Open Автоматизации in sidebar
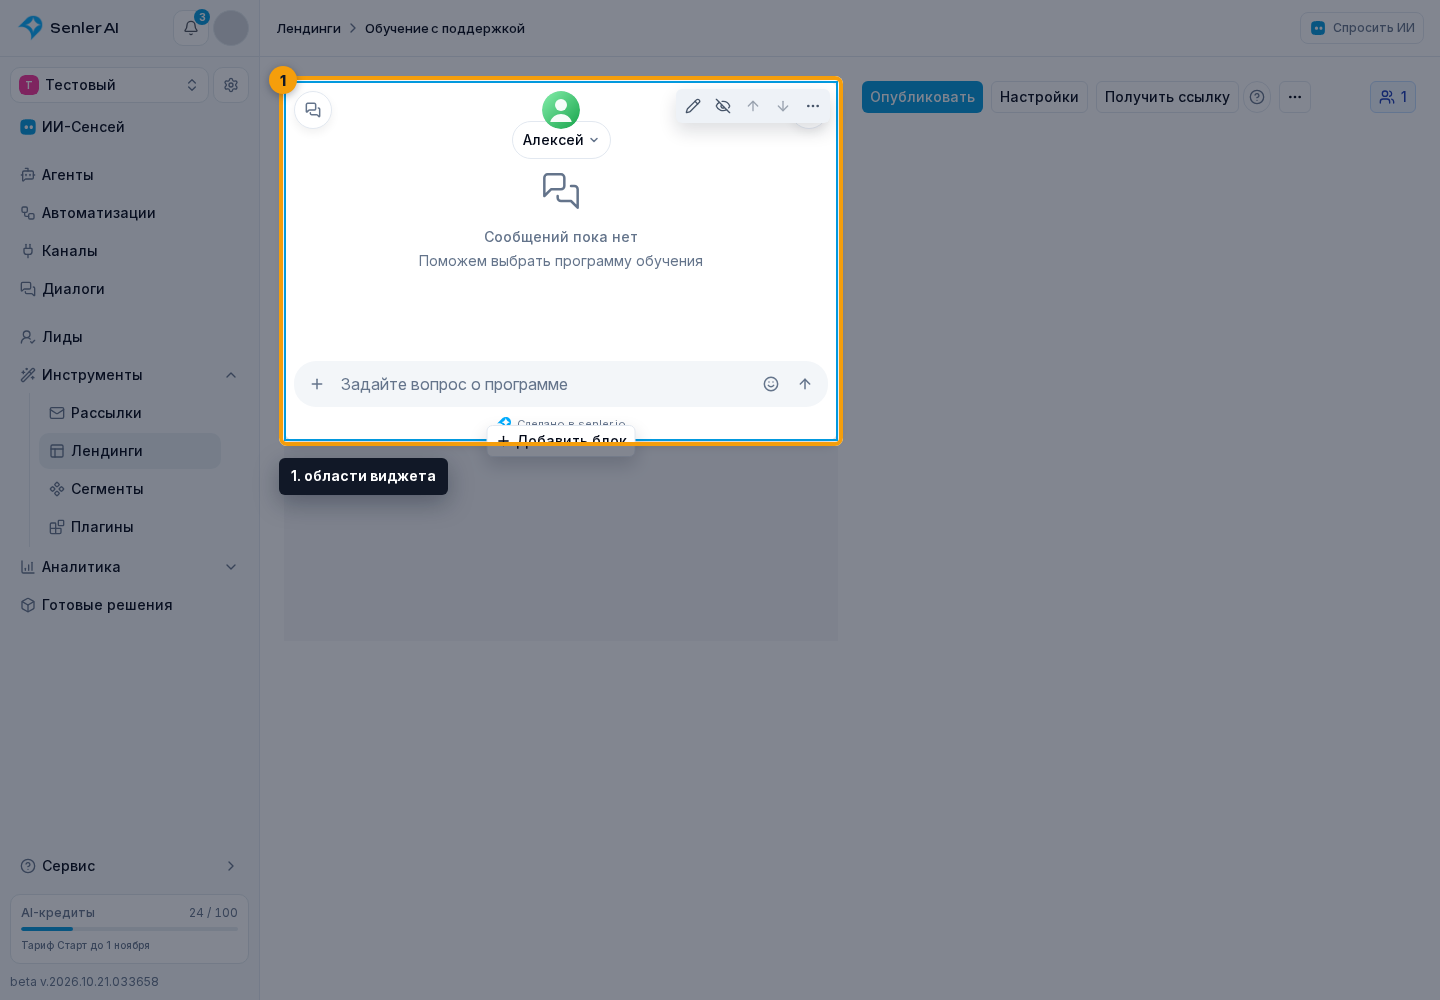Screen dimensions: 1440x1000 pos(130,213)
